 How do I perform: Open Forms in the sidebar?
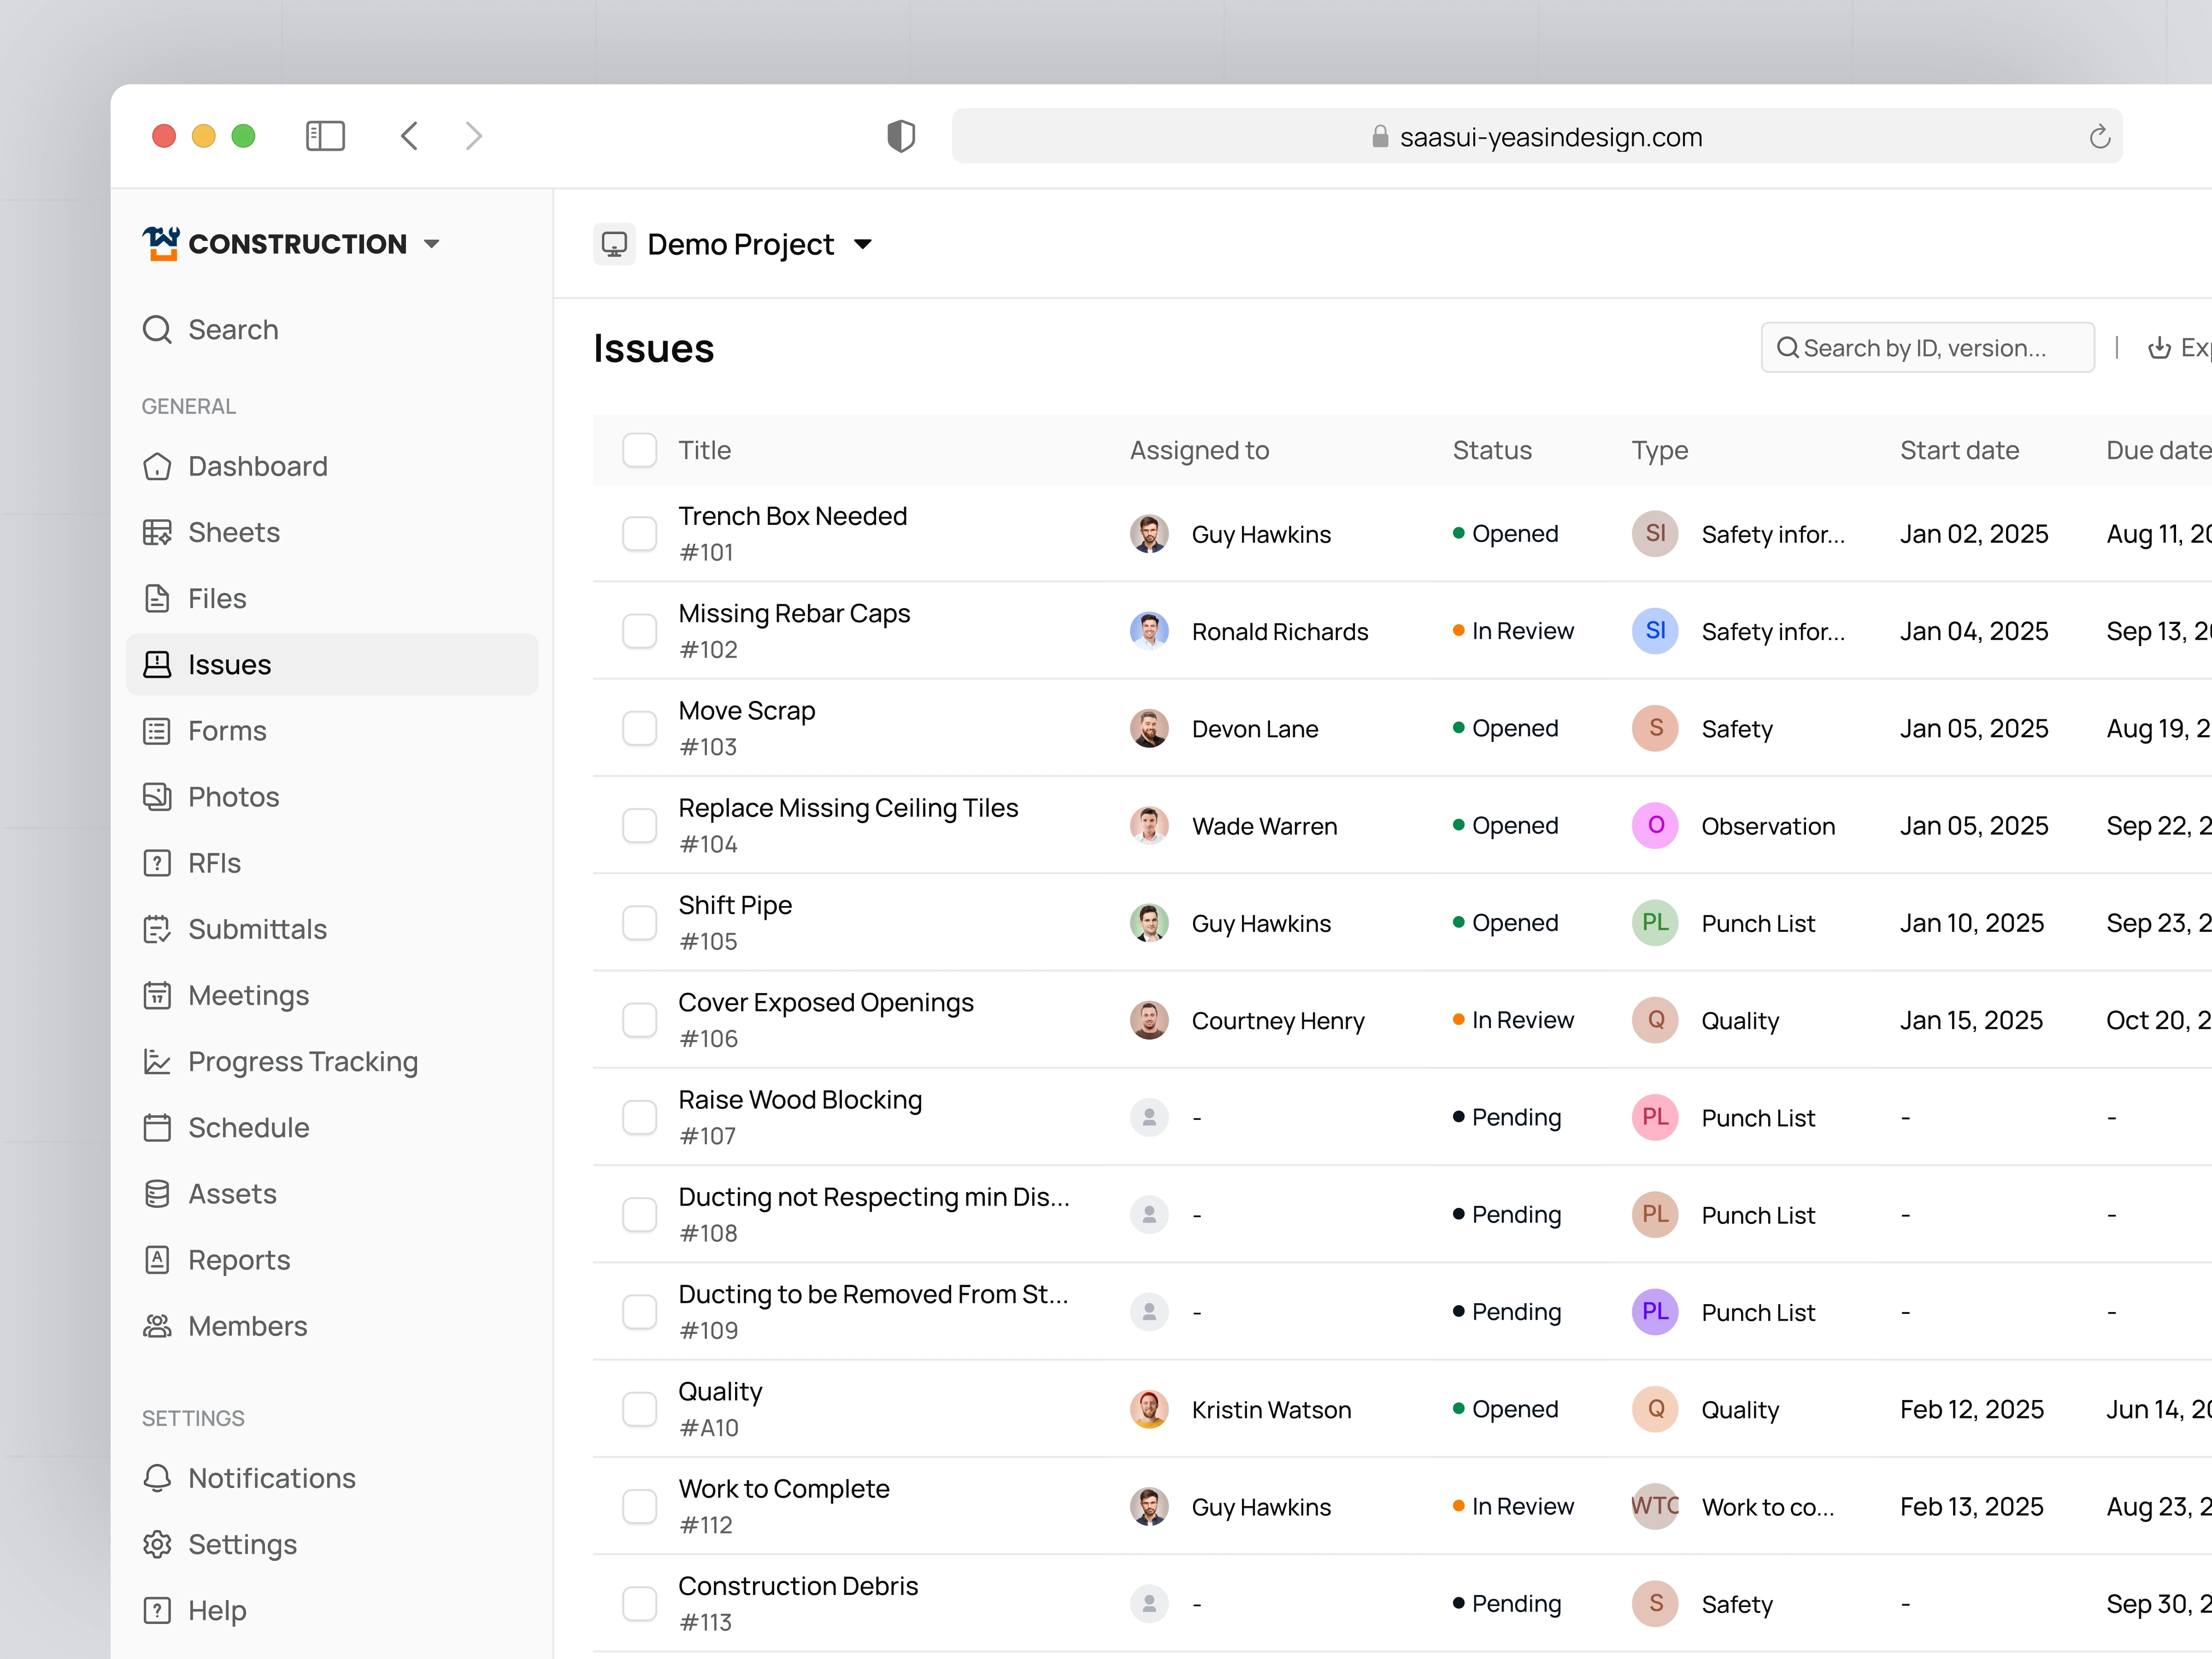click(332, 731)
